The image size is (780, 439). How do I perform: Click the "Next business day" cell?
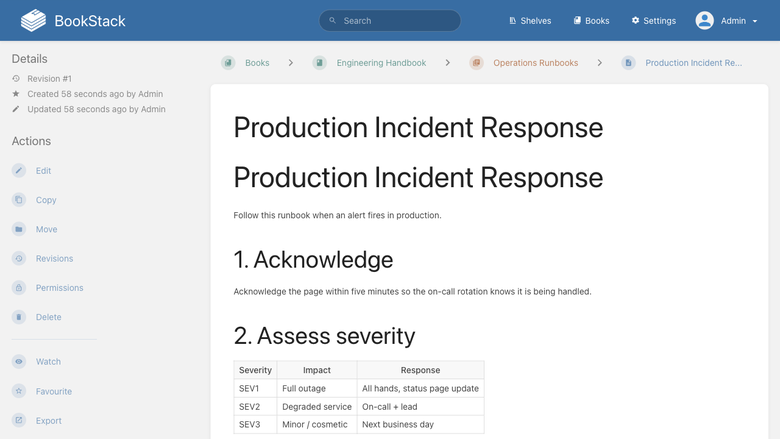pos(420,424)
